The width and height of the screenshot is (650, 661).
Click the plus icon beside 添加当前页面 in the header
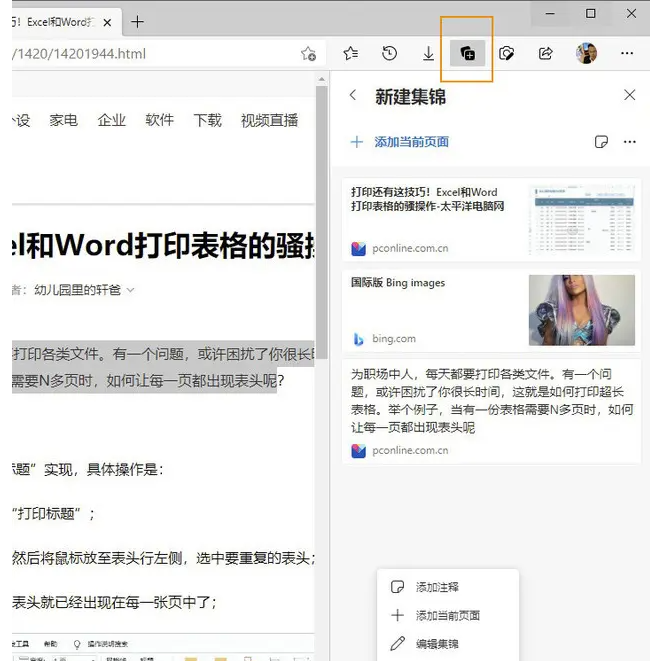[357, 142]
